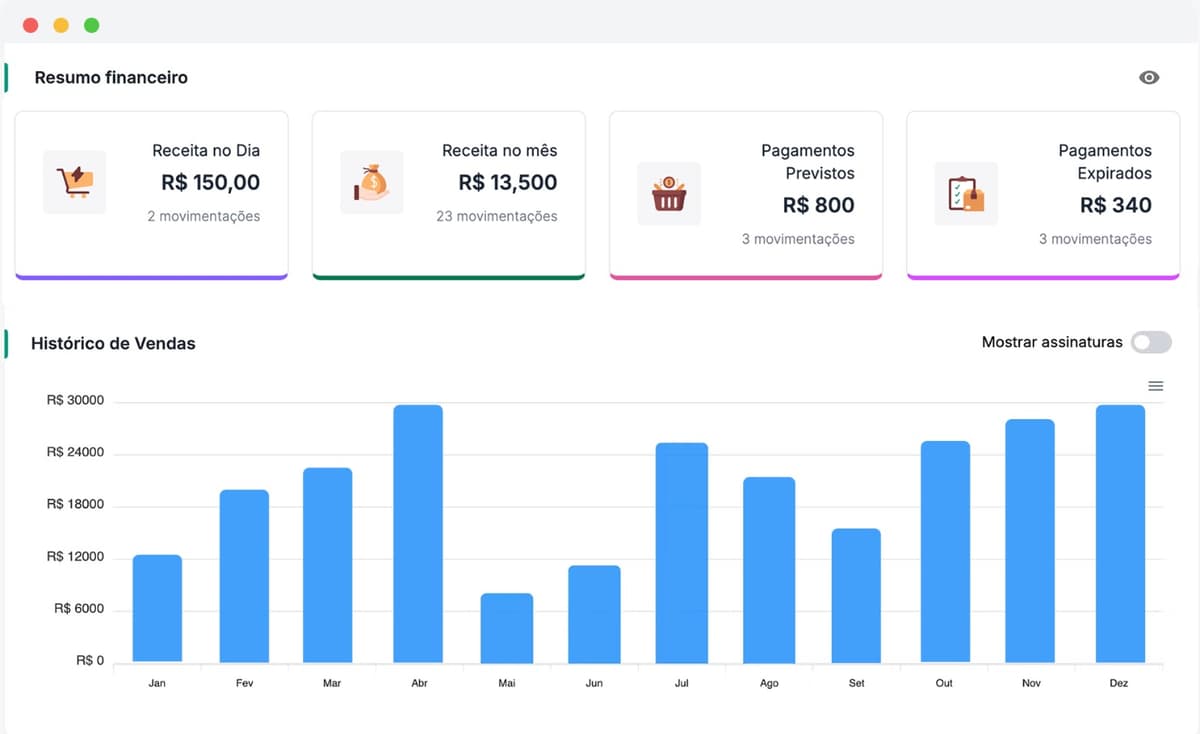
Task: Select the Abr bar in the sales chart
Action: click(419, 530)
